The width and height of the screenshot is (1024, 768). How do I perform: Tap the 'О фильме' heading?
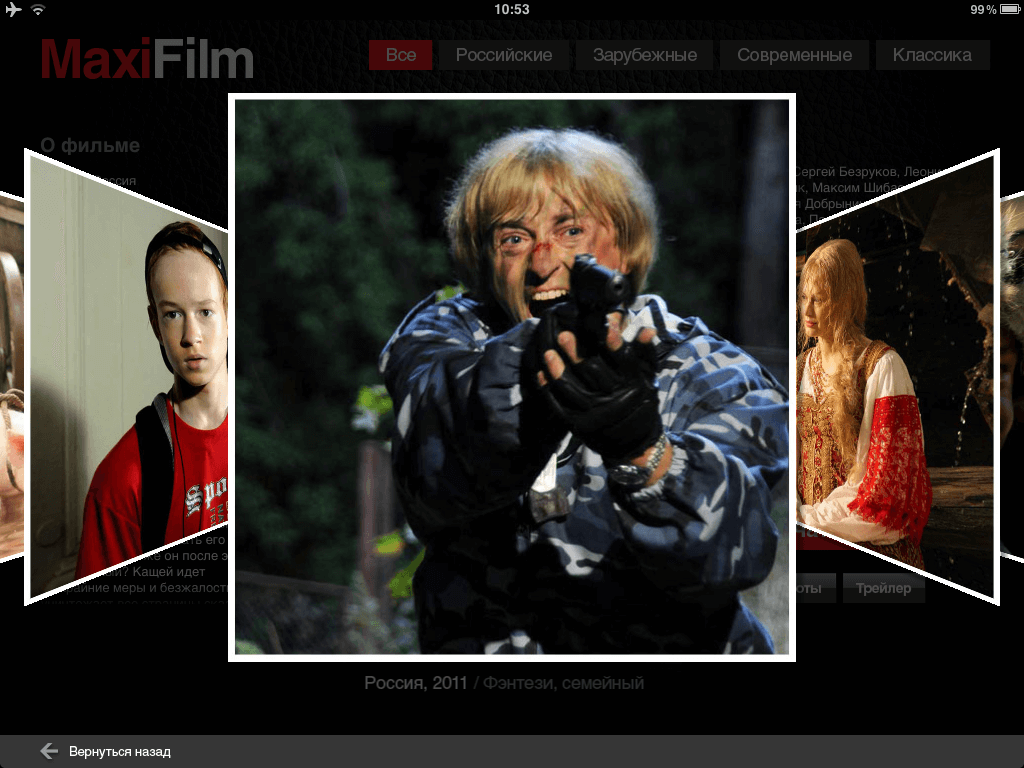90,145
